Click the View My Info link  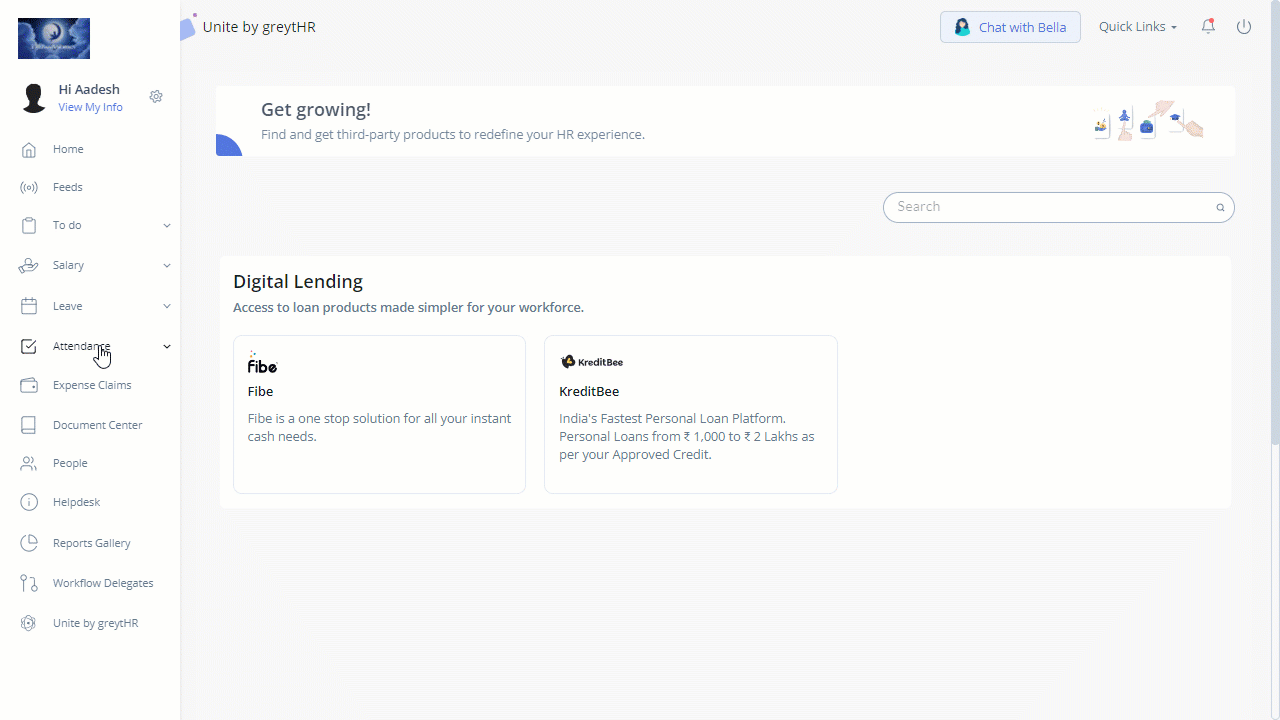[x=90, y=107]
